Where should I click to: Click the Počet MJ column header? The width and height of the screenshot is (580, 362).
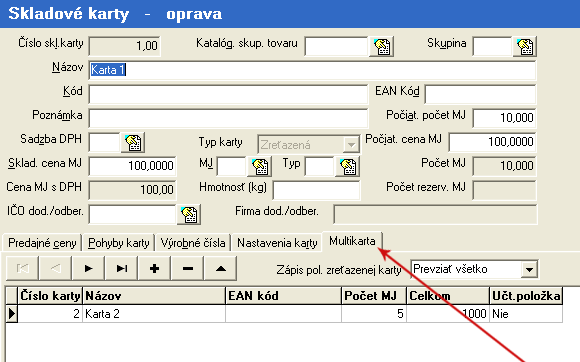pos(374,296)
